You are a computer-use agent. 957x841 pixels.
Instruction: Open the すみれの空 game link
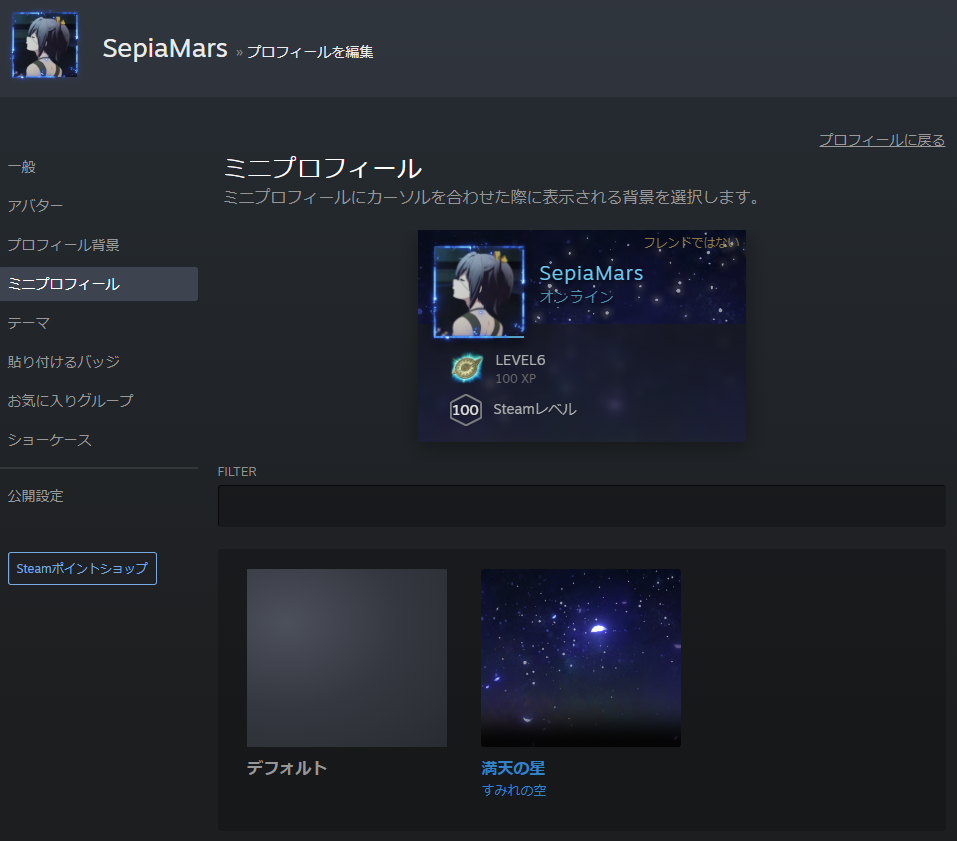point(514,790)
